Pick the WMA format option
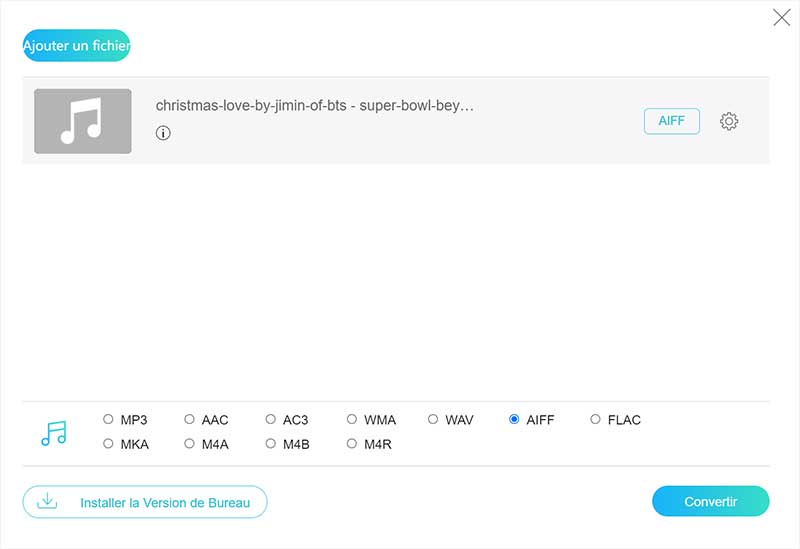 coord(352,420)
